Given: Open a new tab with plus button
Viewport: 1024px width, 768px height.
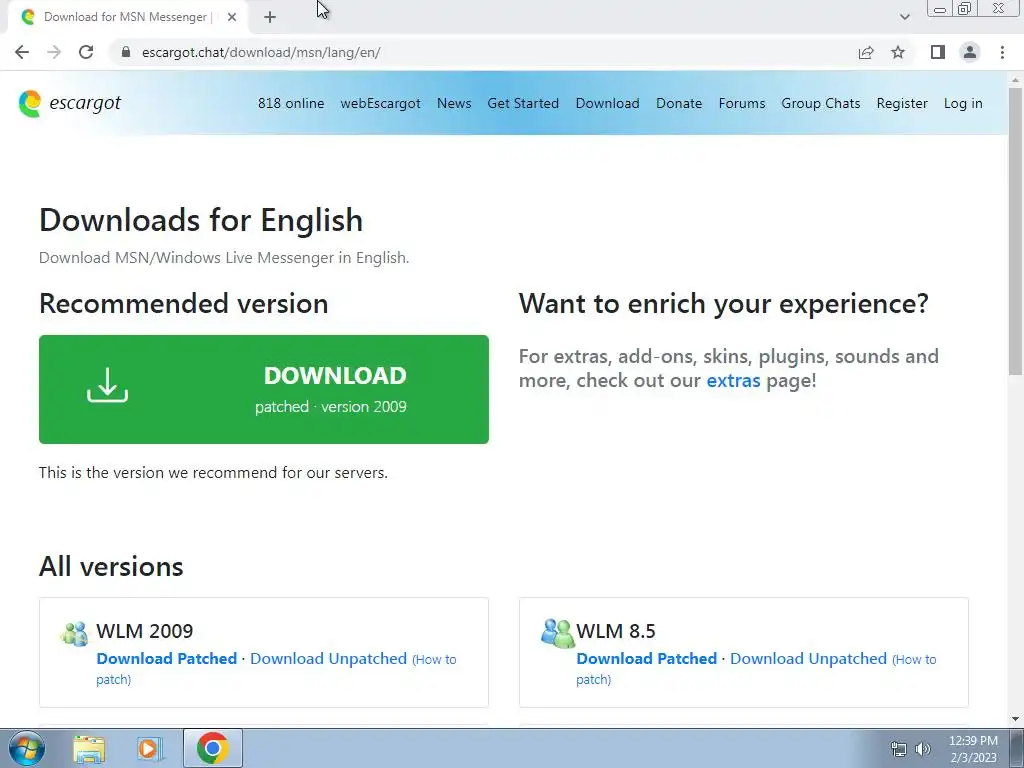Looking at the screenshot, I should (270, 17).
